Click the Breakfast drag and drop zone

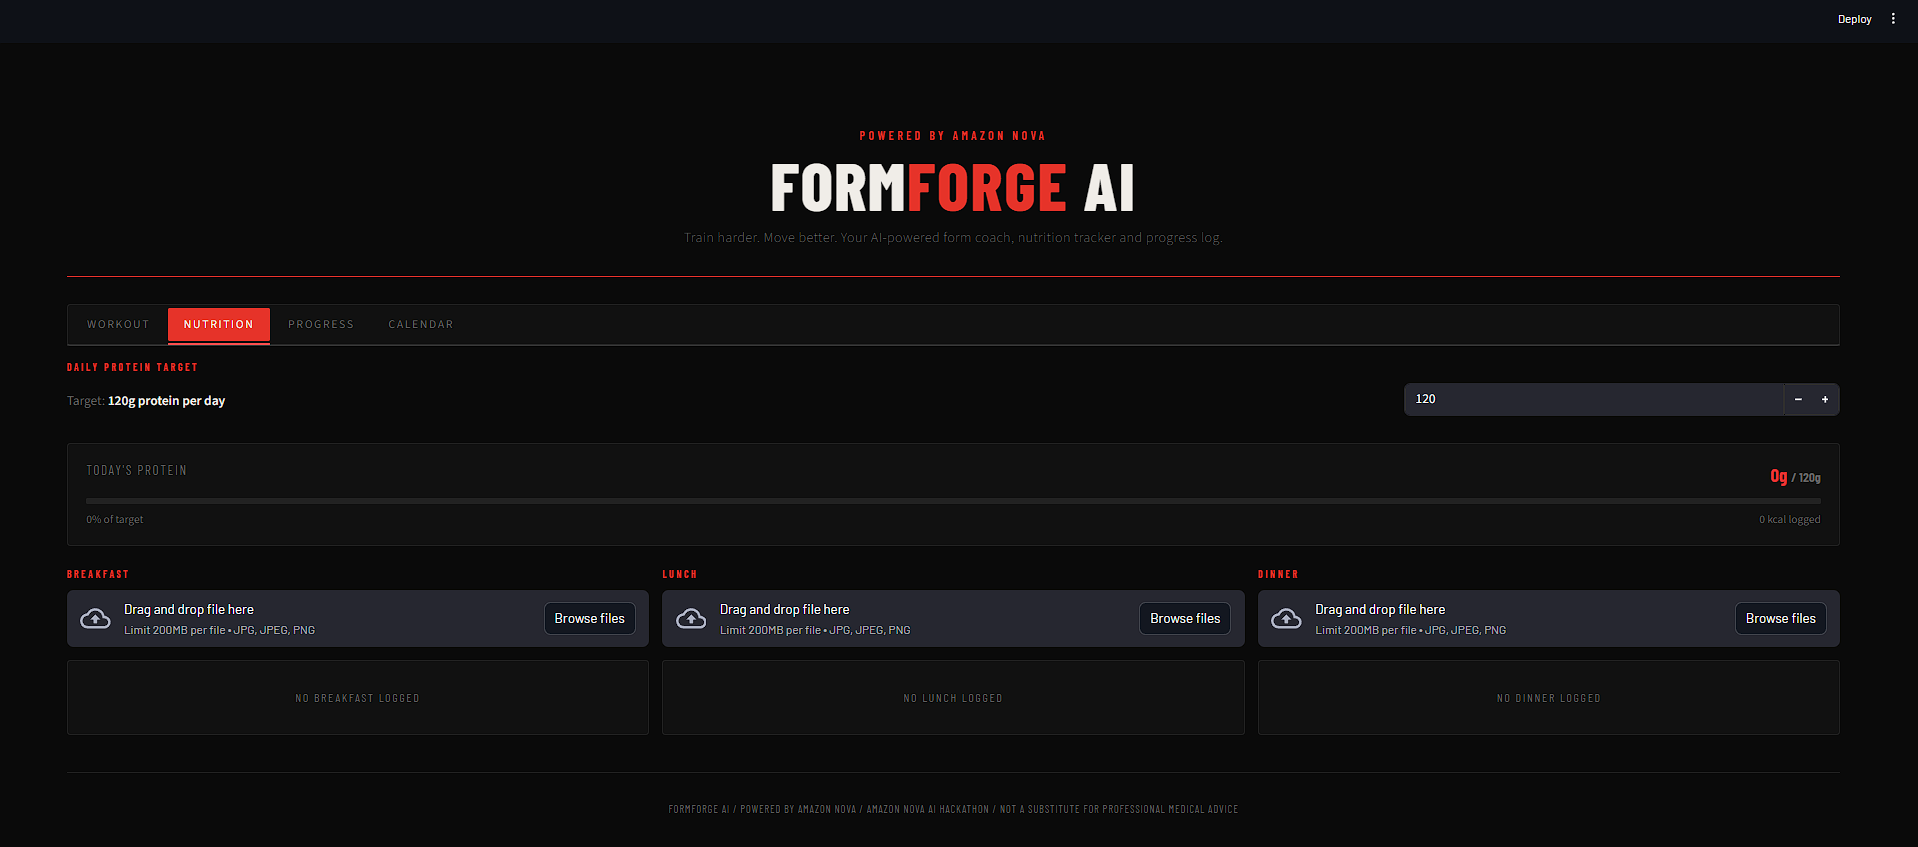click(x=358, y=618)
